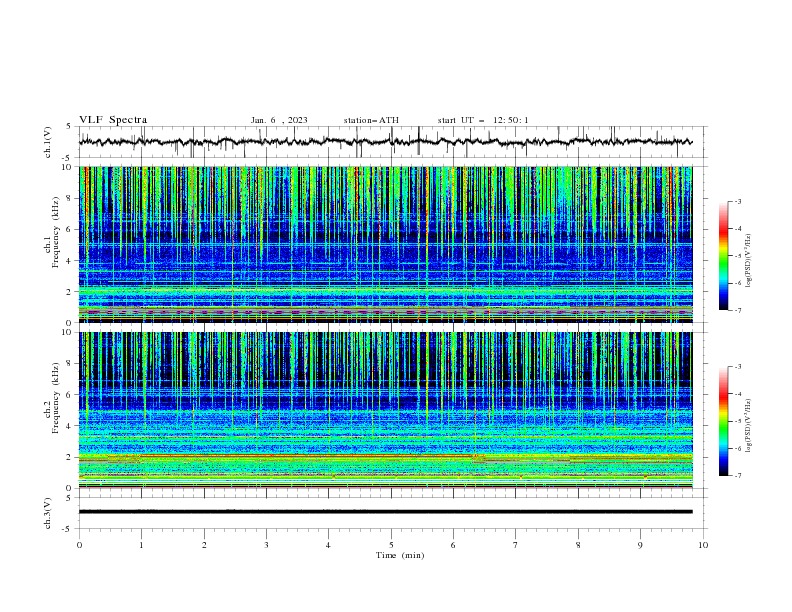Click the ch.1 colorbar "log(PSD)(V²/Hz)" label
792x612 pixels.
click(749, 261)
